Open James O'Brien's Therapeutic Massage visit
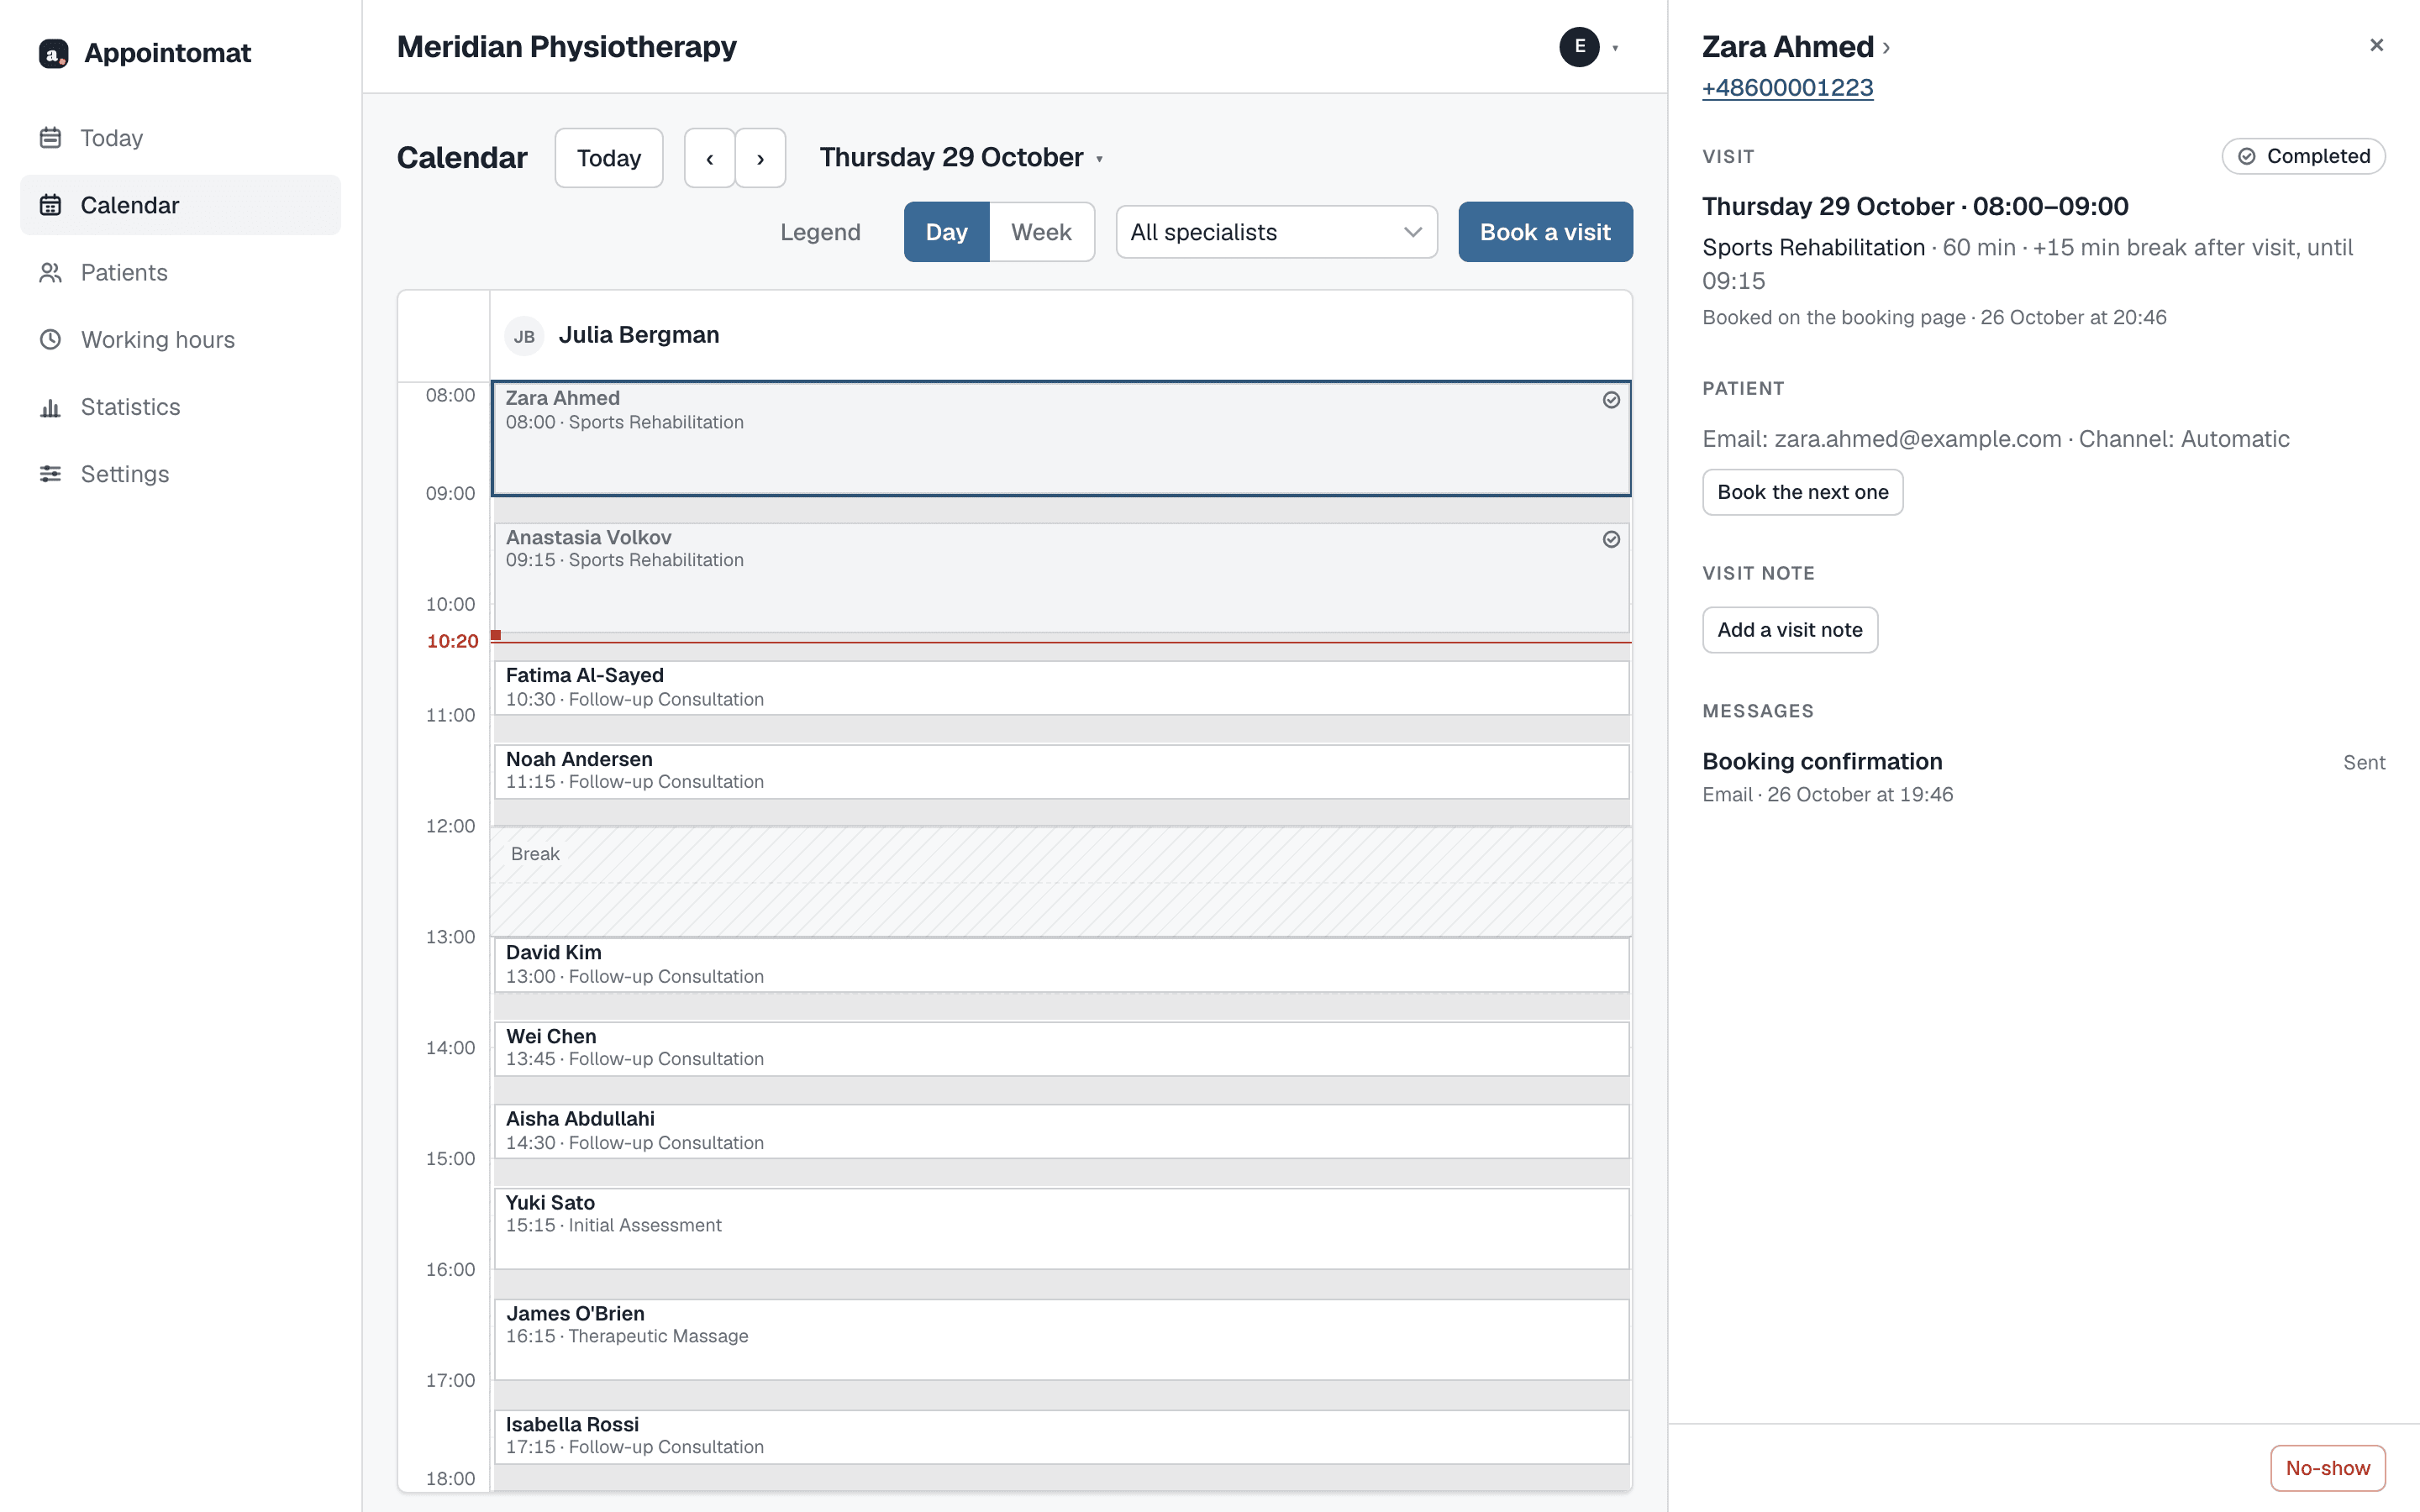2420x1512 pixels. pos(1061,1339)
